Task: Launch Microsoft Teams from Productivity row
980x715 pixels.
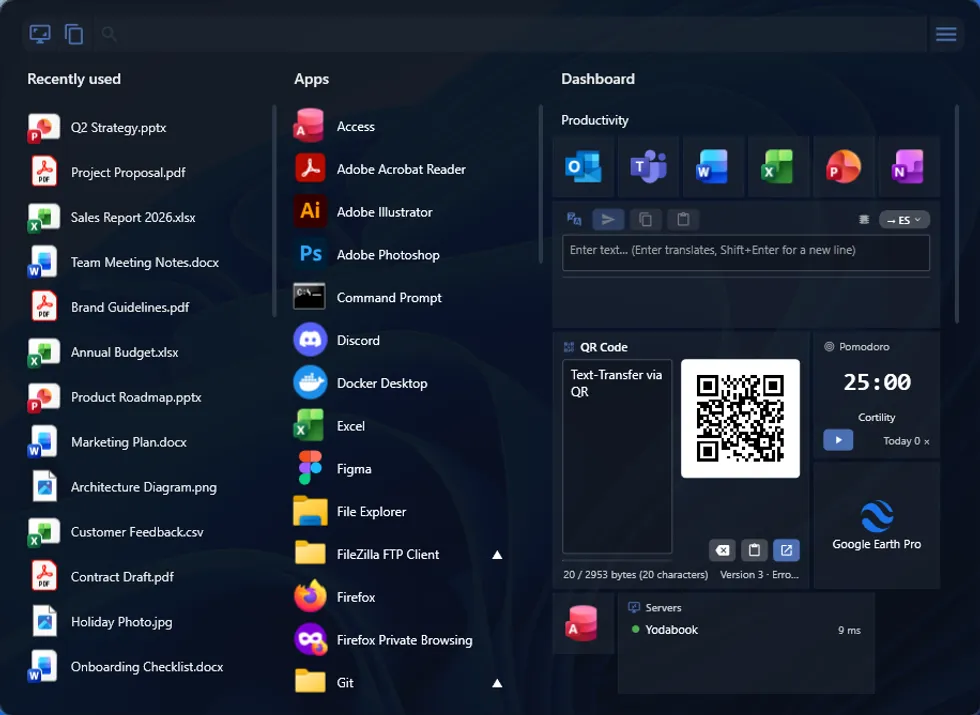Action: click(648, 167)
